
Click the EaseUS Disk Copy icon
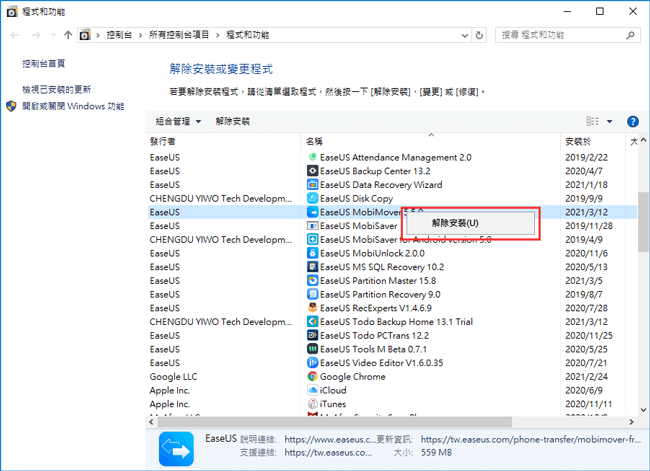[313, 198]
